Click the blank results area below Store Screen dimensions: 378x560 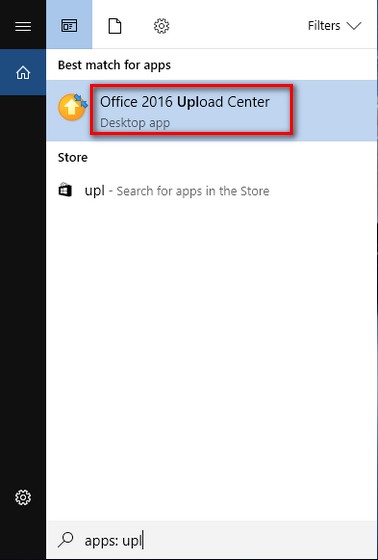coord(212,357)
